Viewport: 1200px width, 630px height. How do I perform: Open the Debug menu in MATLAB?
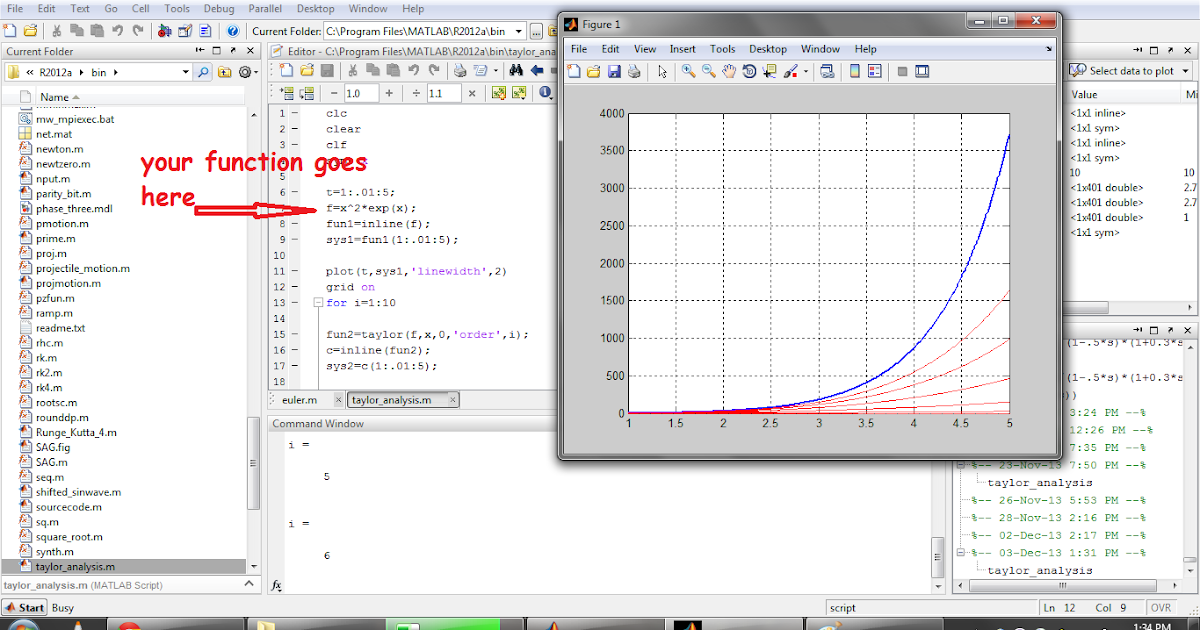point(218,9)
